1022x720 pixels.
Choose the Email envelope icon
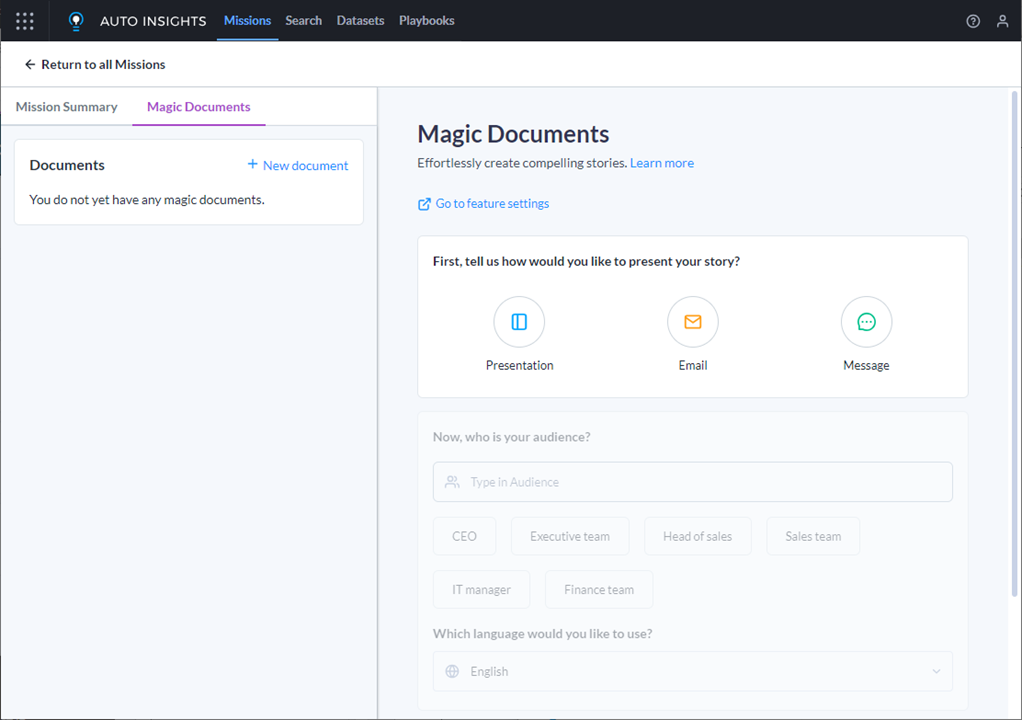pos(693,322)
